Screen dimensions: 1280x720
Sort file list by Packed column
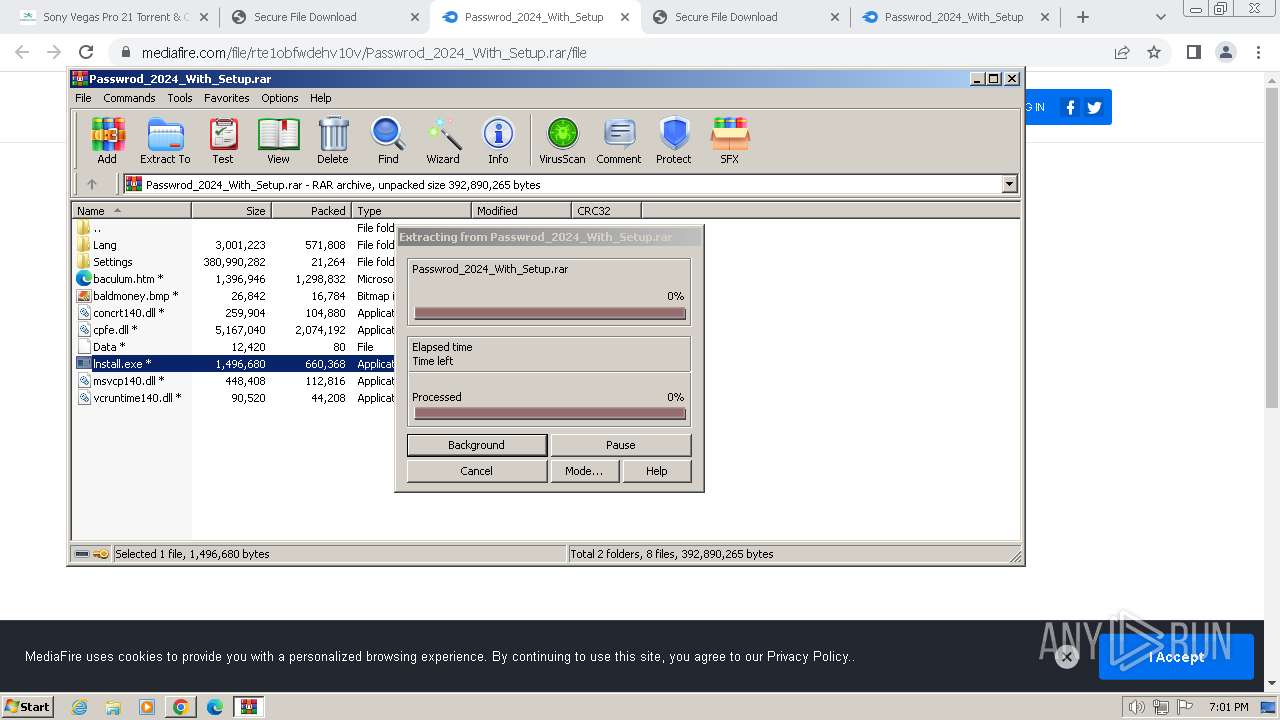coord(311,211)
